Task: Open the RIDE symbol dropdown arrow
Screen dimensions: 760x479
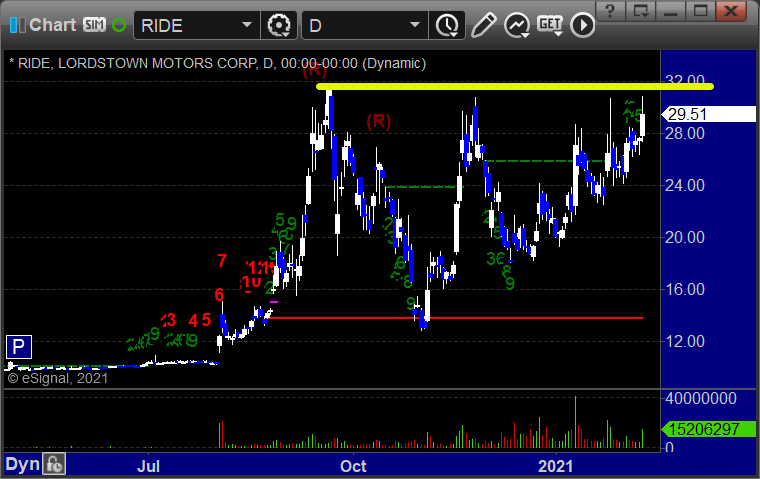Action: coord(247,25)
